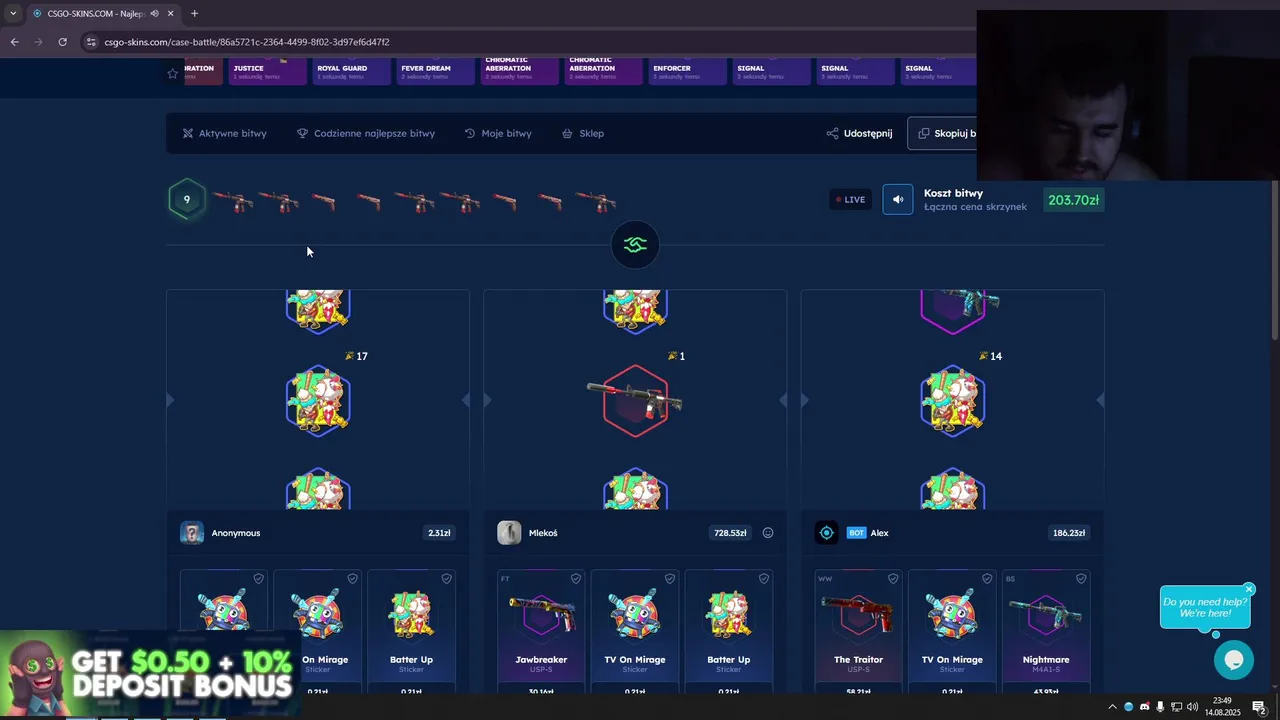Click shield icon on Alex's TV On Mirage card
Screen dimensions: 1280x720
click(x=987, y=578)
